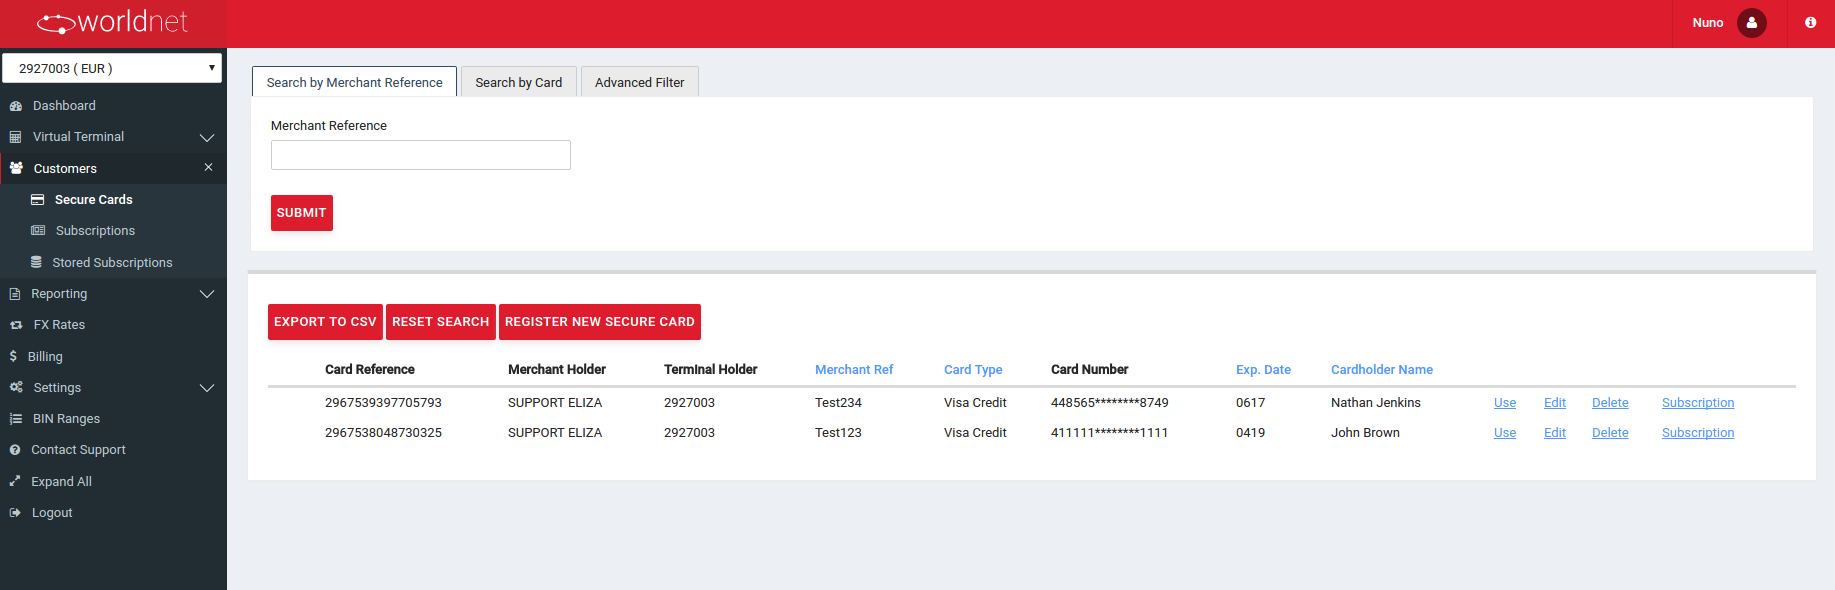
Task: Click the Dashboard gauge icon
Action: 16,106
